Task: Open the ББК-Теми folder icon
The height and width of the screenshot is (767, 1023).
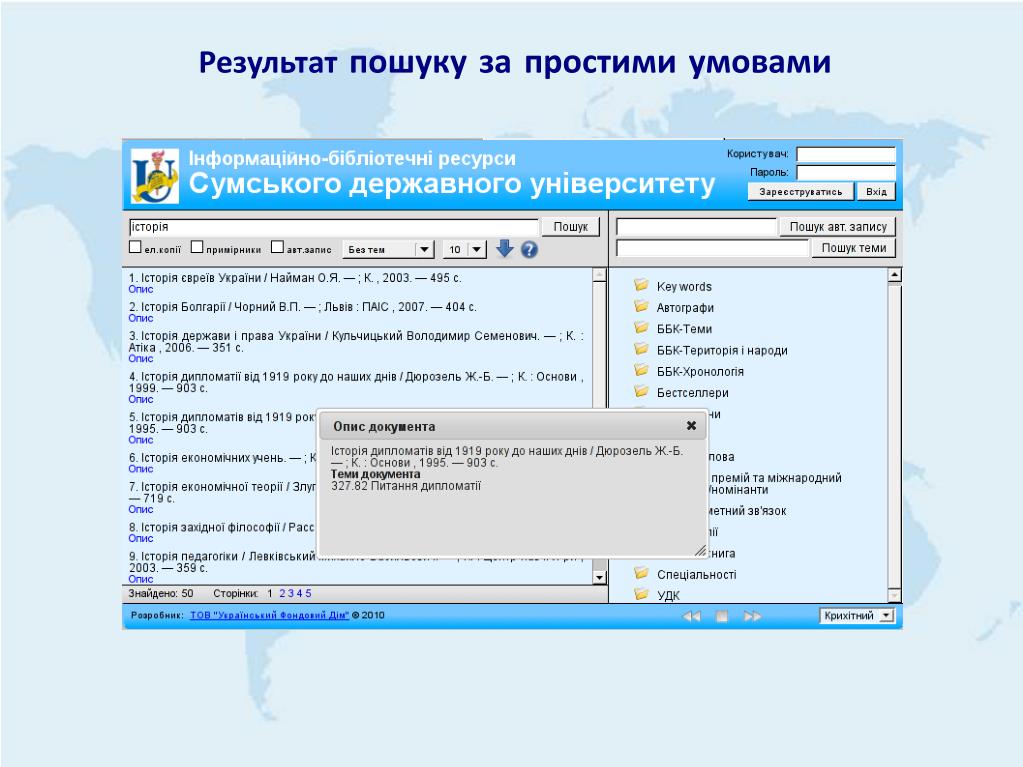Action: (641, 327)
